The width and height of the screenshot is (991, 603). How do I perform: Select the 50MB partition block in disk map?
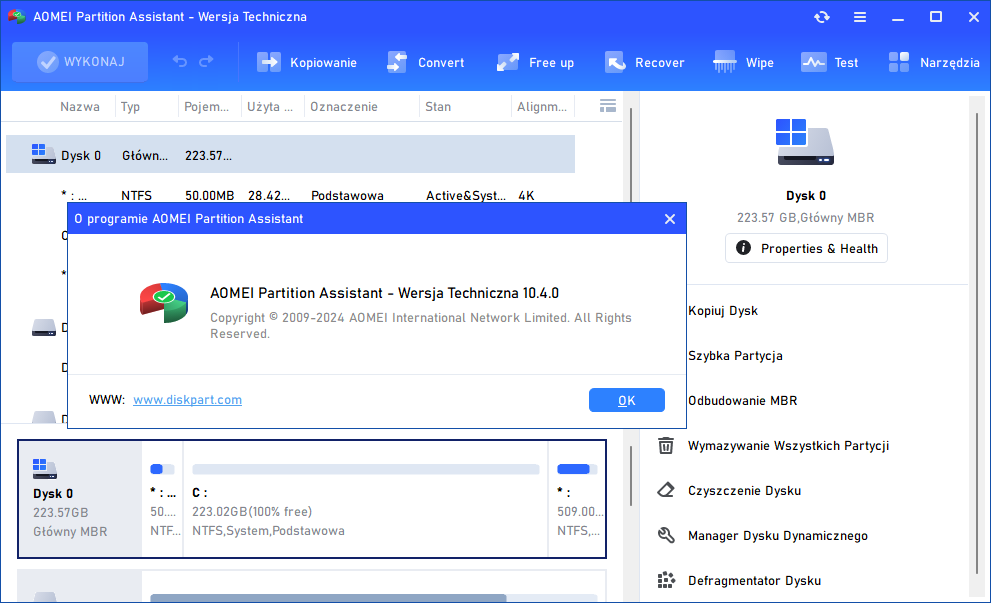pyautogui.click(x=162, y=499)
